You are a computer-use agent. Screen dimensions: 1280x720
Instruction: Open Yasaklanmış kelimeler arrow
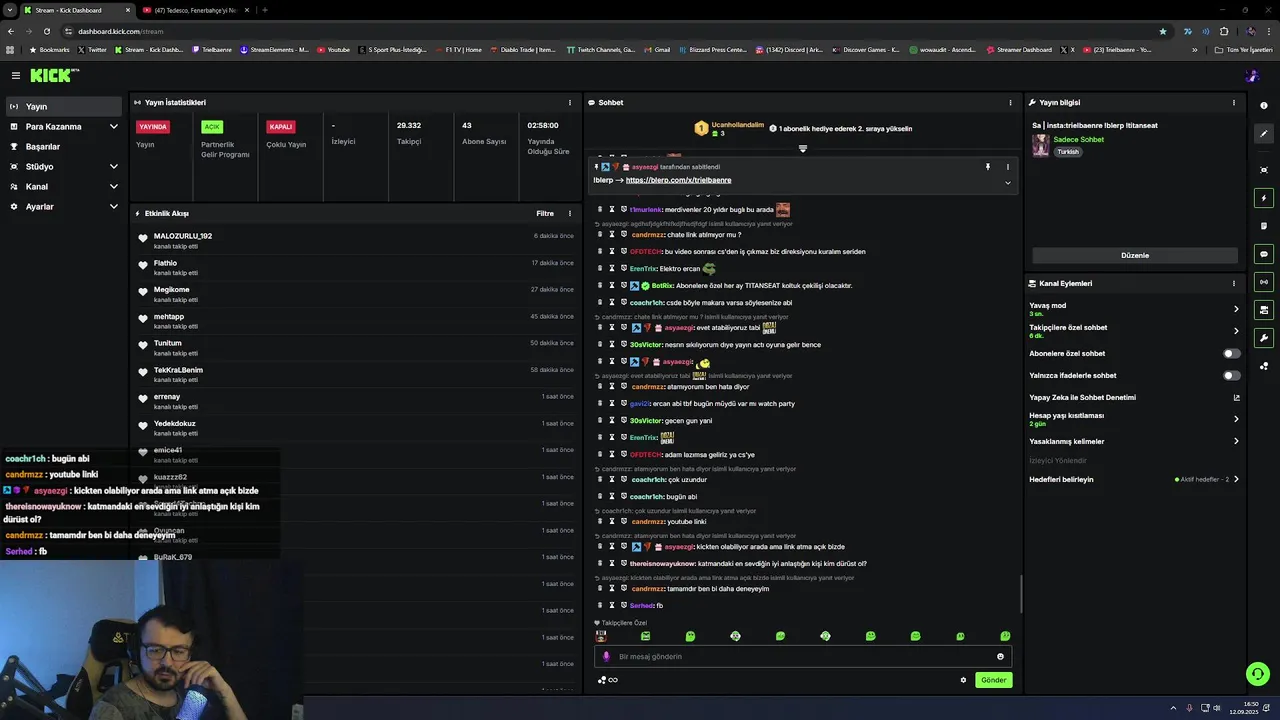[x=1236, y=441]
